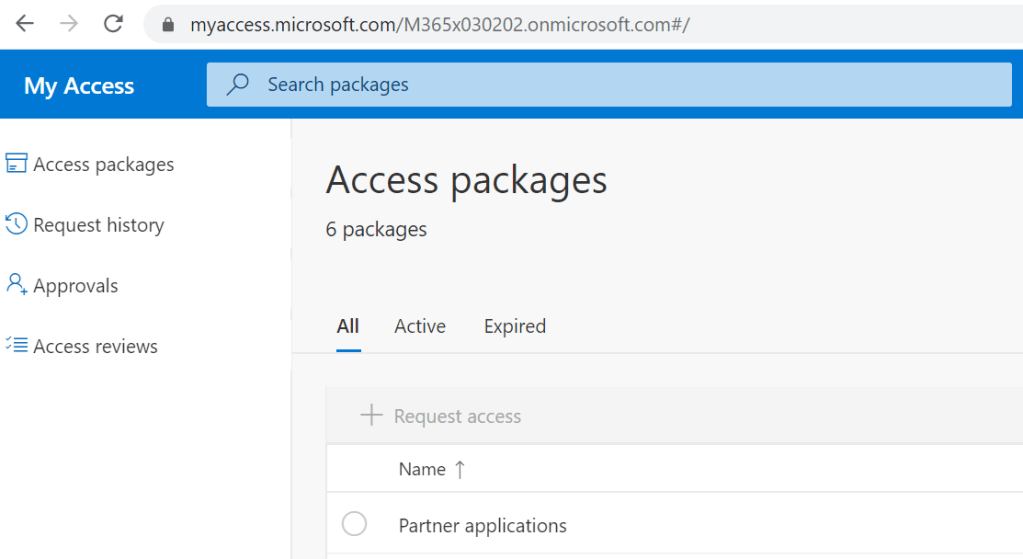Screen dimensions: 1023x559
Task: Click the plus icon beside Request access
Action: (371, 416)
